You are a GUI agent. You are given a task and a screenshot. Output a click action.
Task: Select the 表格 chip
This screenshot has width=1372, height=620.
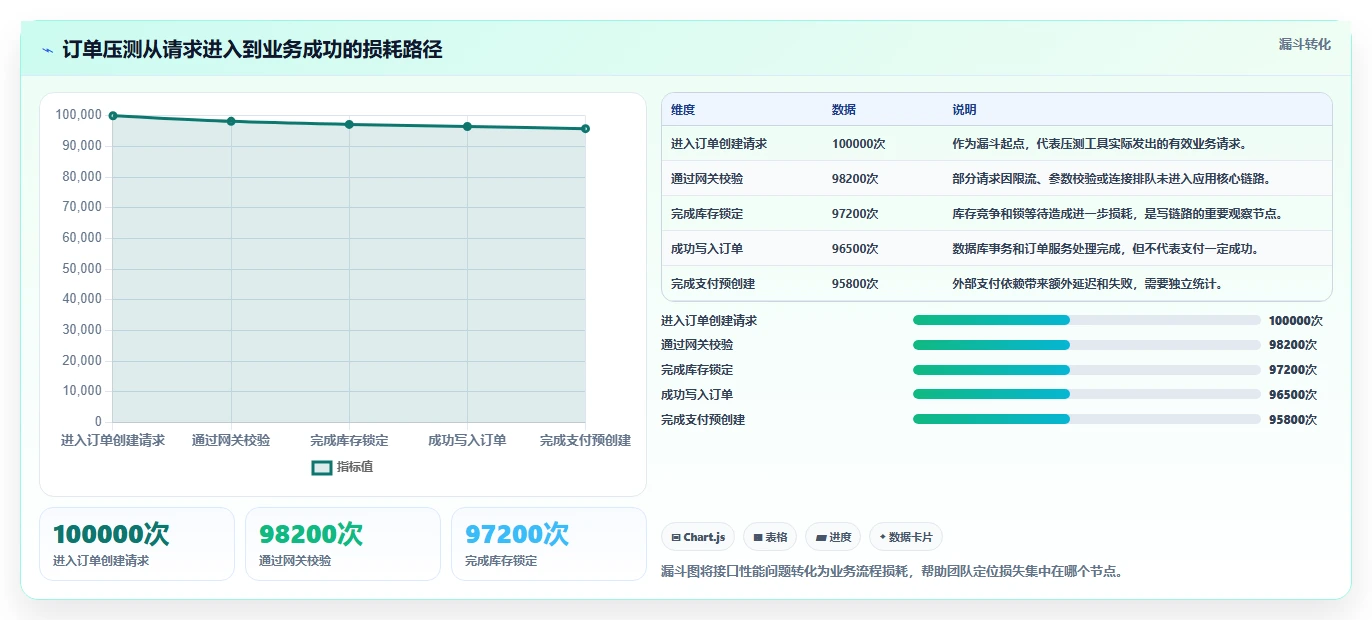(x=770, y=537)
